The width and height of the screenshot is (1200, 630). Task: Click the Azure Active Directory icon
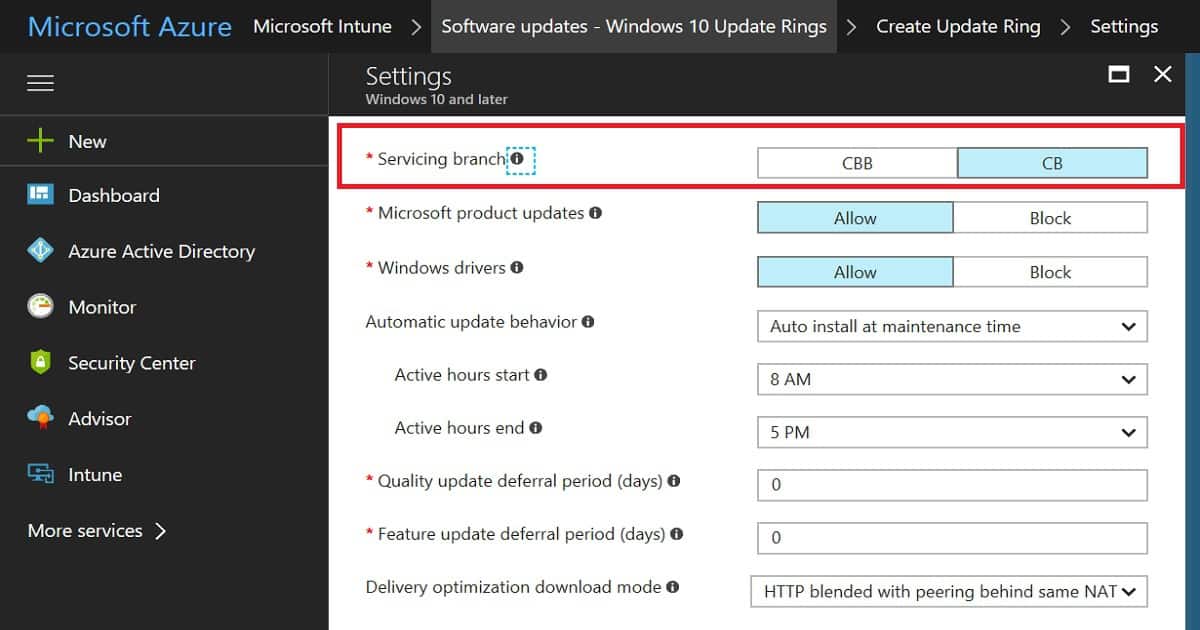[x=40, y=251]
